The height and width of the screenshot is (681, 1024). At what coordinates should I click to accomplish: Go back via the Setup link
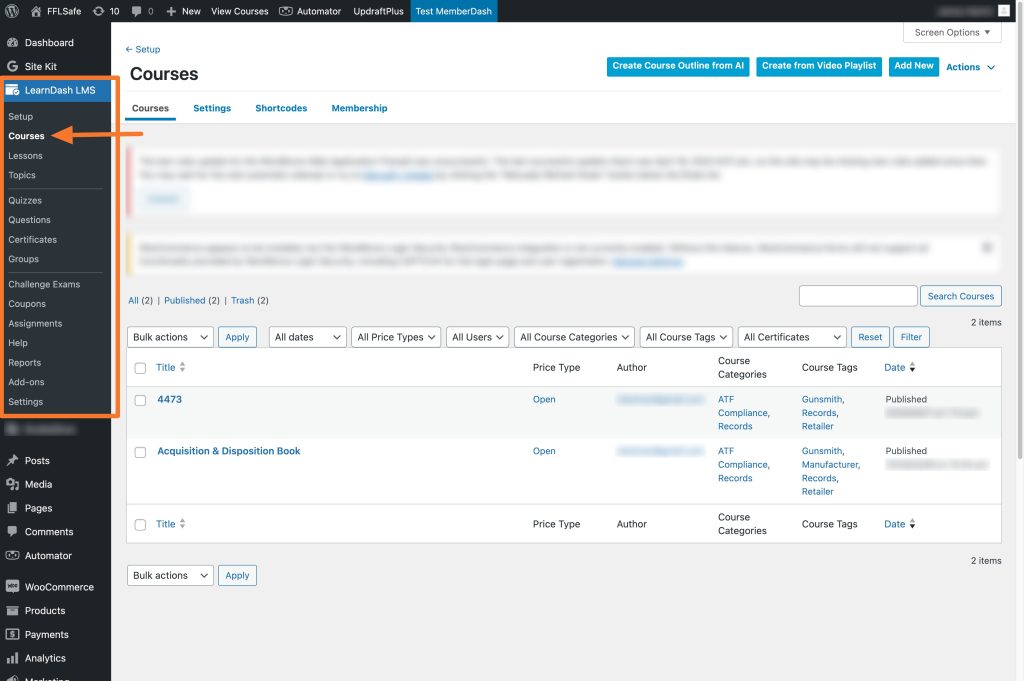(x=142, y=49)
